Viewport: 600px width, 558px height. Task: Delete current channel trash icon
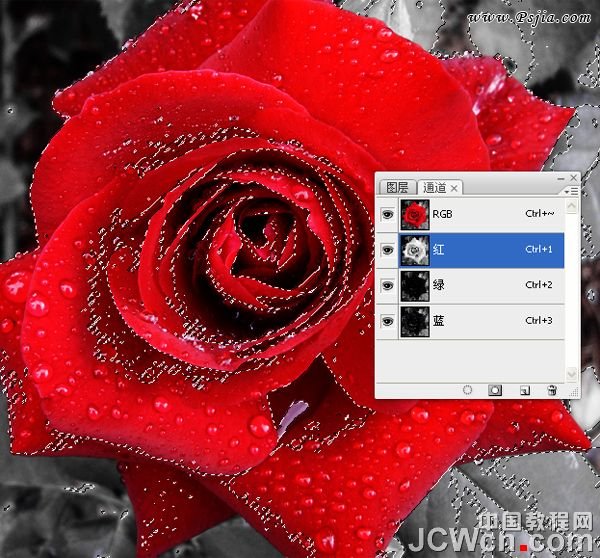tap(552, 390)
